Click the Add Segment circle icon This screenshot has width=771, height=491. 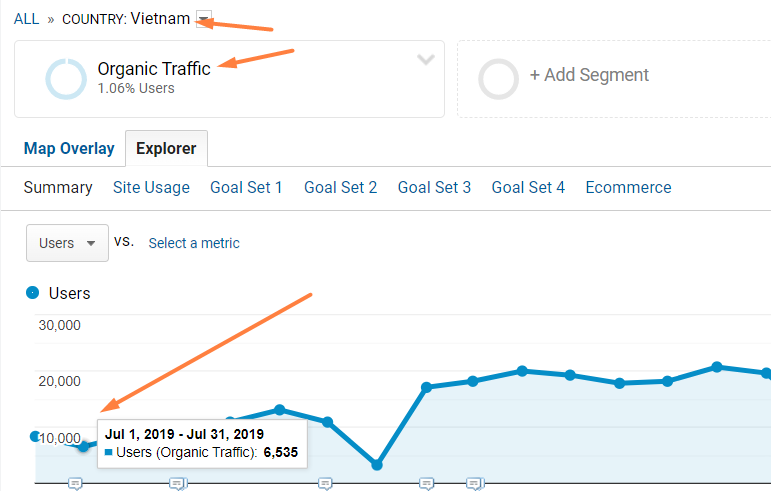point(498,79)
